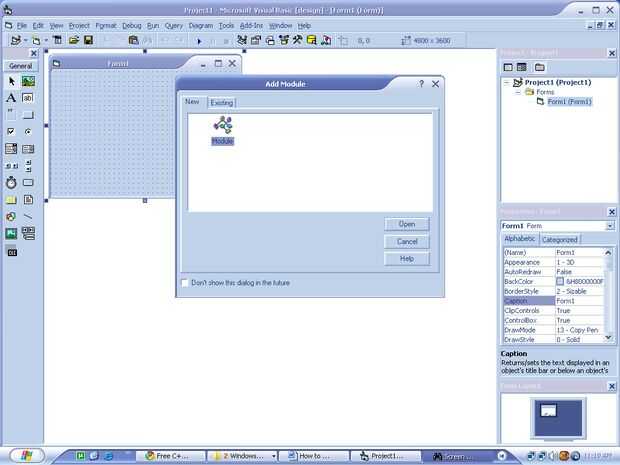Click the Paste toolbar icon
This screenshot has width=620, height=465.
pos(133,40)
